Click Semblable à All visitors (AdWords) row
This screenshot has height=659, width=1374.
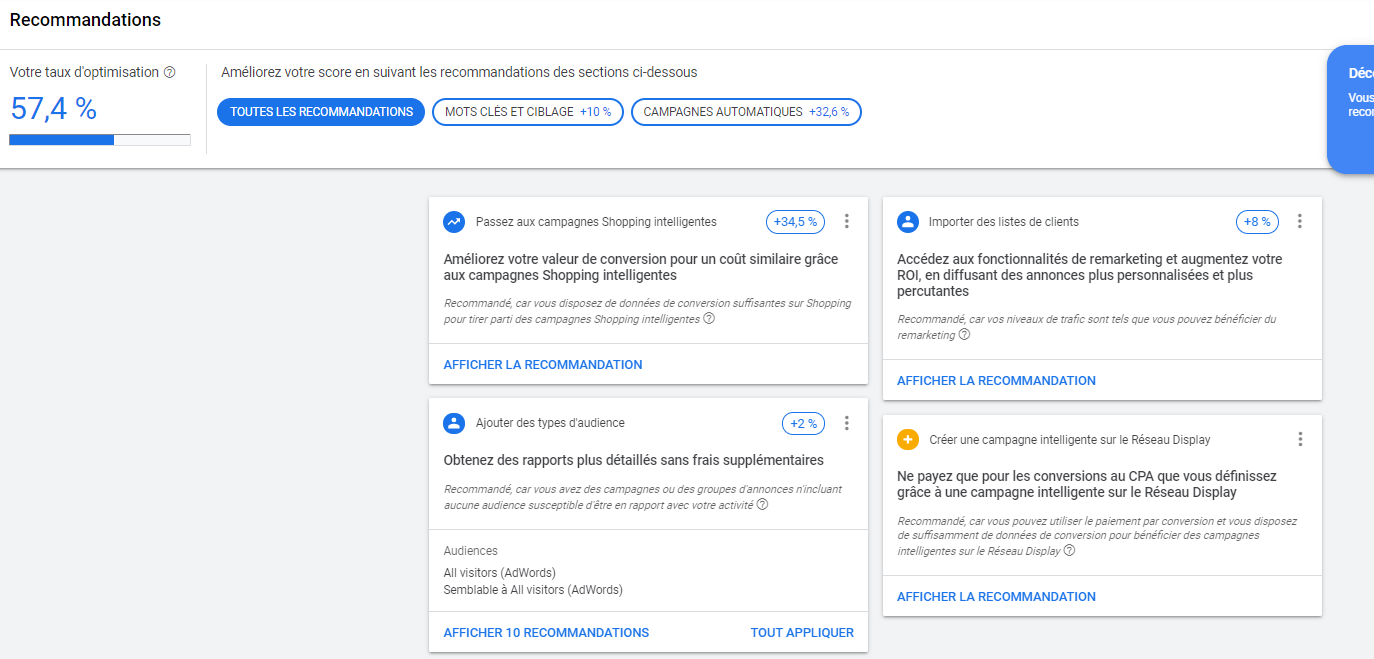(533, 590)
